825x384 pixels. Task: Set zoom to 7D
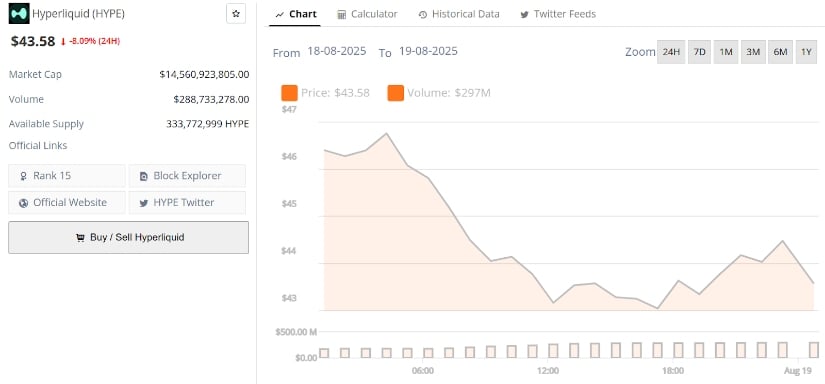[x=699, y=52]
